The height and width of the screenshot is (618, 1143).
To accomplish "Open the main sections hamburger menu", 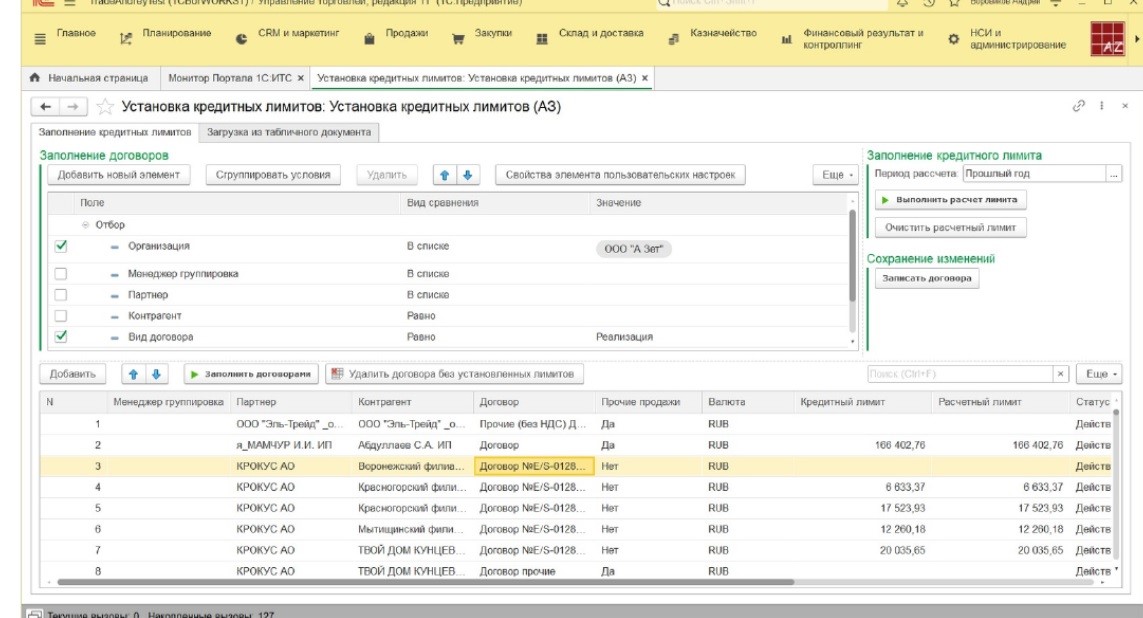I will point(40,39).
